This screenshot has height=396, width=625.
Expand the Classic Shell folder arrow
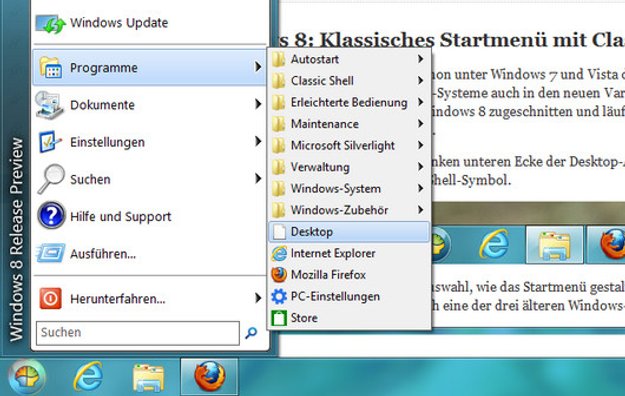coord(421,80)
